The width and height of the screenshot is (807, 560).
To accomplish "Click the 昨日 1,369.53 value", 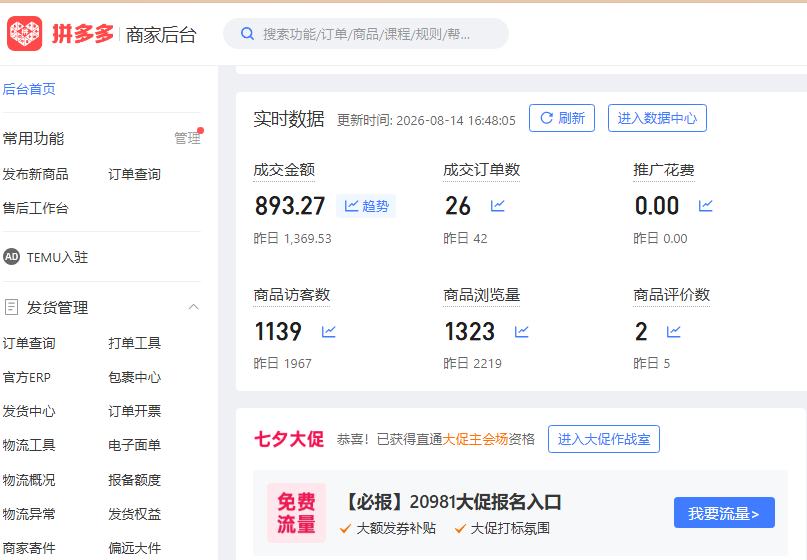I will [x=292, y=238].
